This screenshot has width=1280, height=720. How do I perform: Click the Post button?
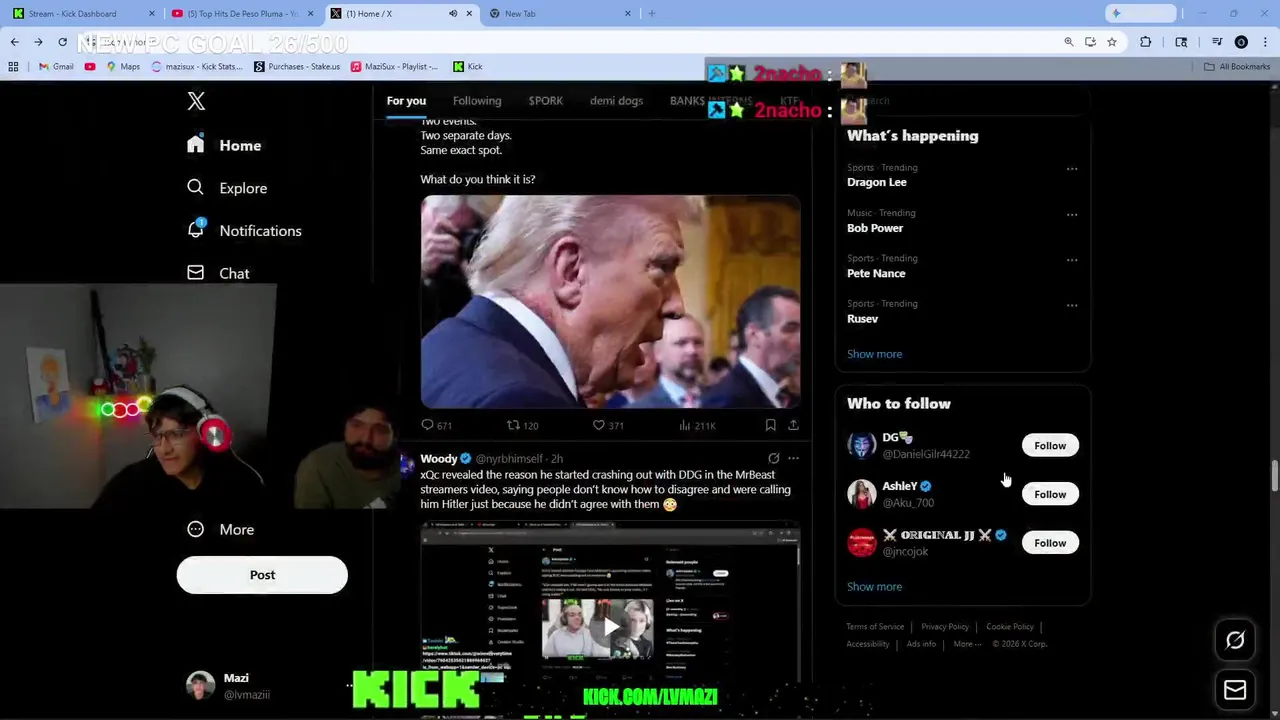pos(262,575)
